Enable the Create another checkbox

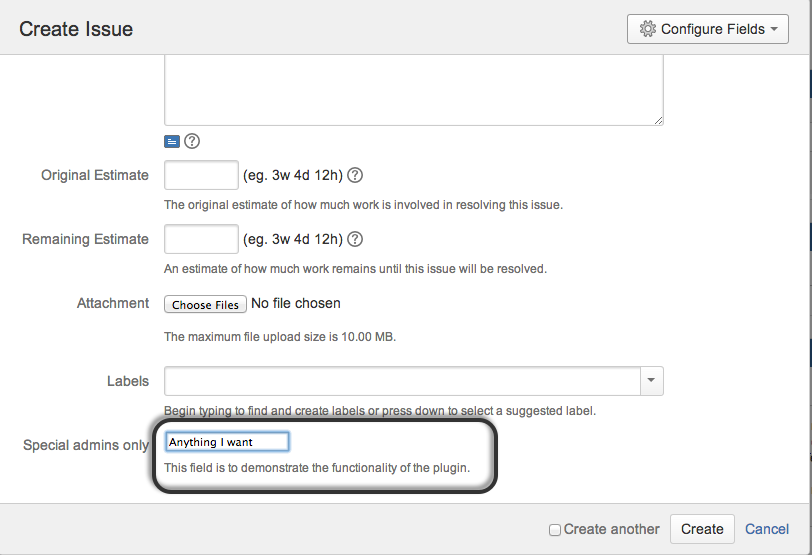point(555,530)
